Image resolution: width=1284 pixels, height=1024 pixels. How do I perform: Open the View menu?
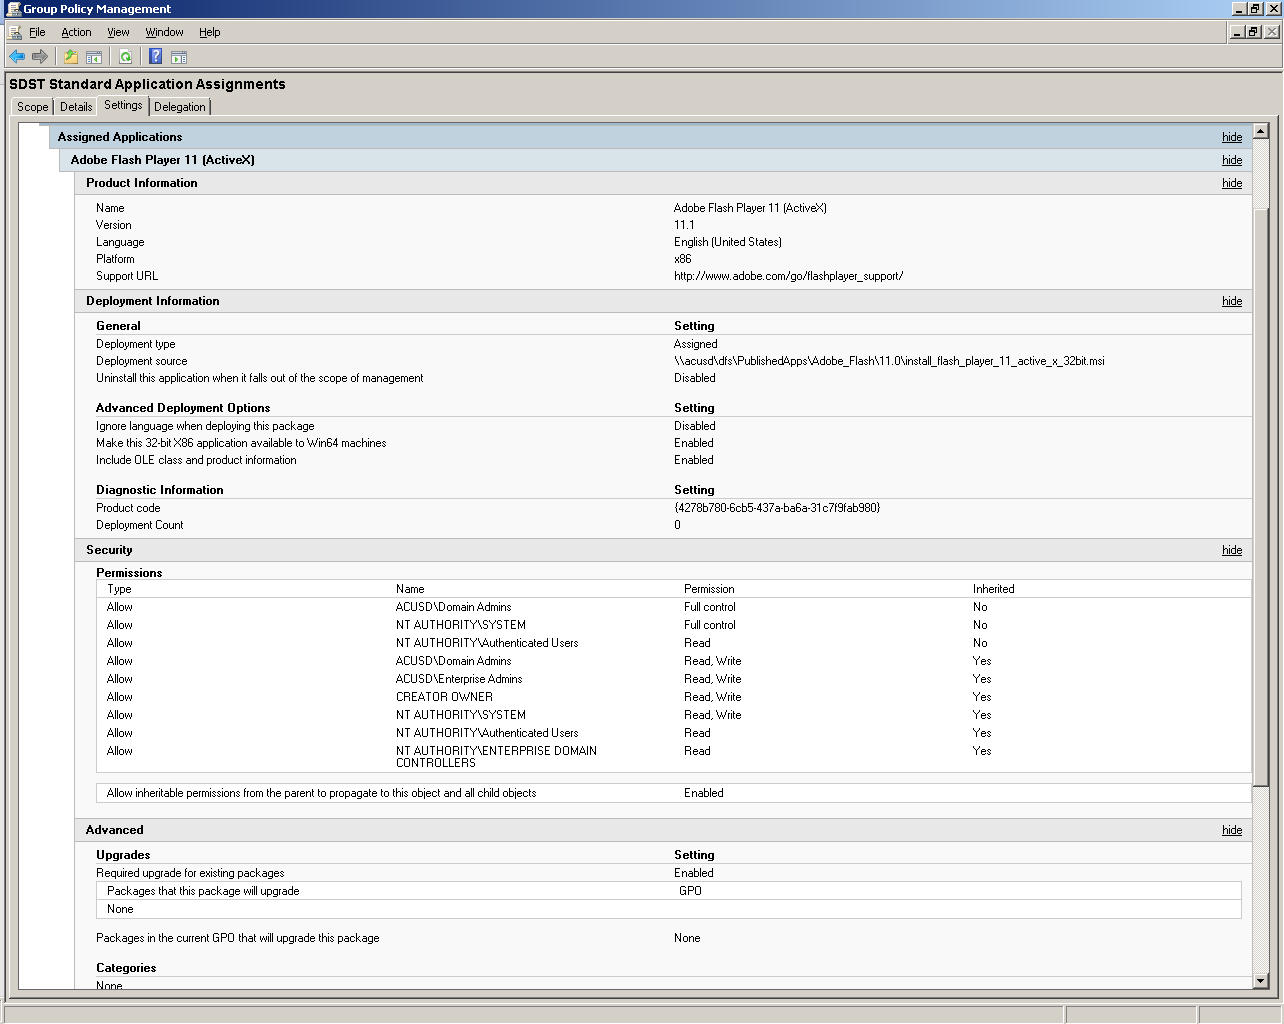(x=118, y=31)
